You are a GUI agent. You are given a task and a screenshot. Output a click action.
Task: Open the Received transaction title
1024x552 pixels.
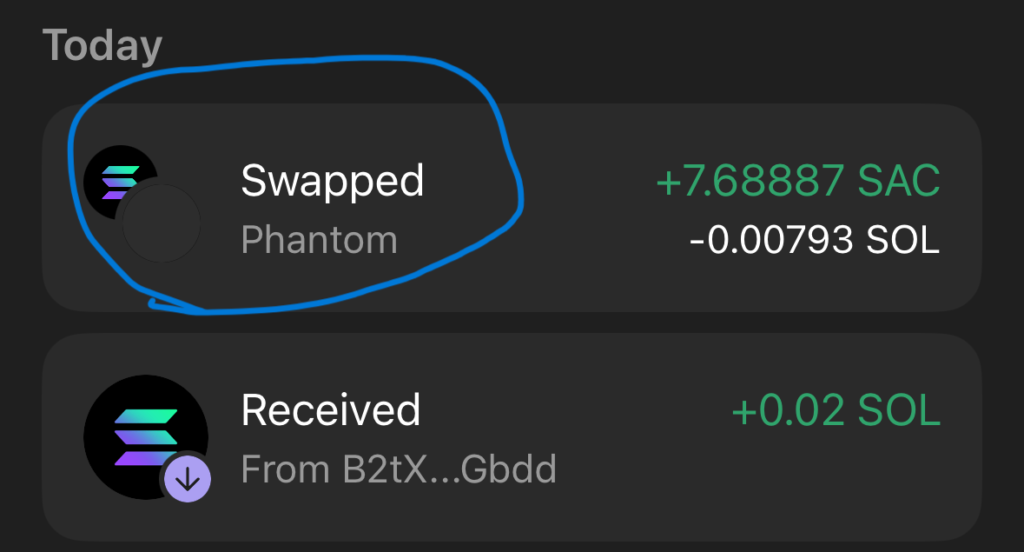[x=331, y=410]
